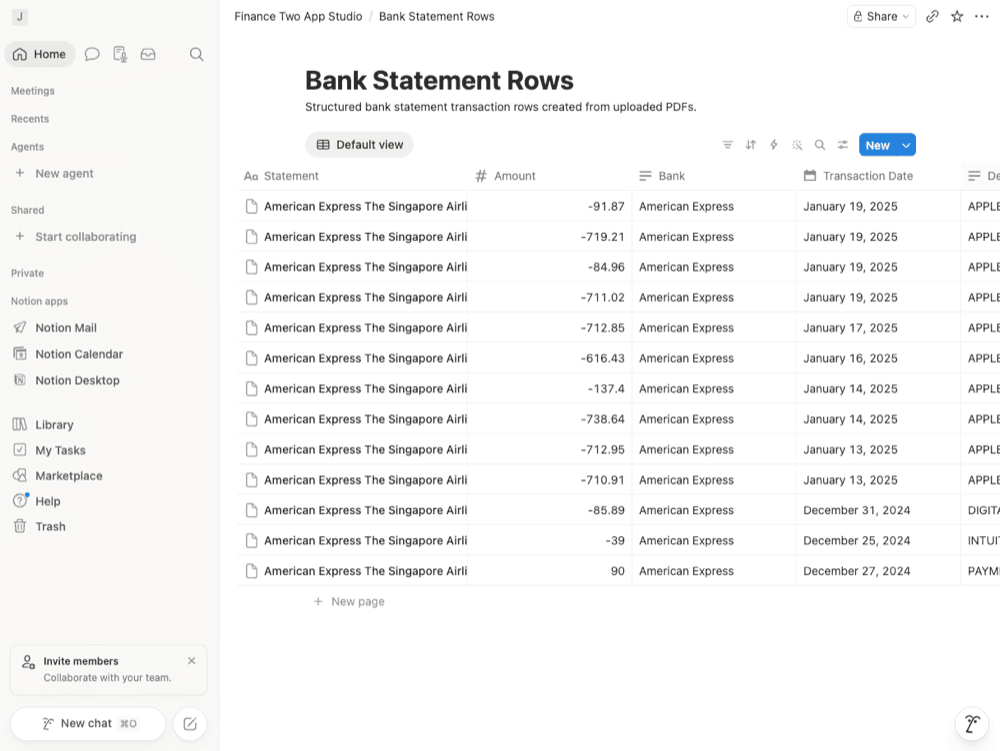Click the -84.96 amount cell

(550, 267)
